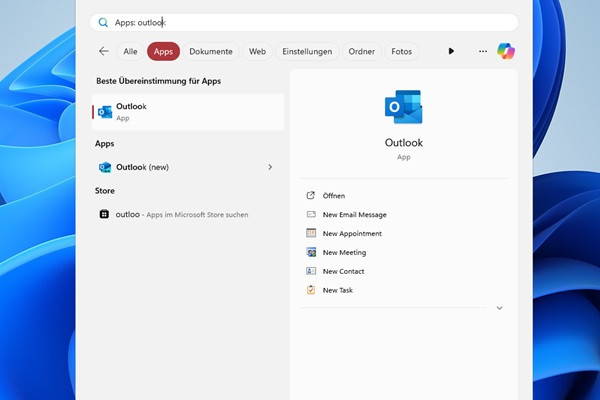This screenshot has height=400, width=600.
Task: Click the "Store" section heading
Action: [x=105, y=191]
